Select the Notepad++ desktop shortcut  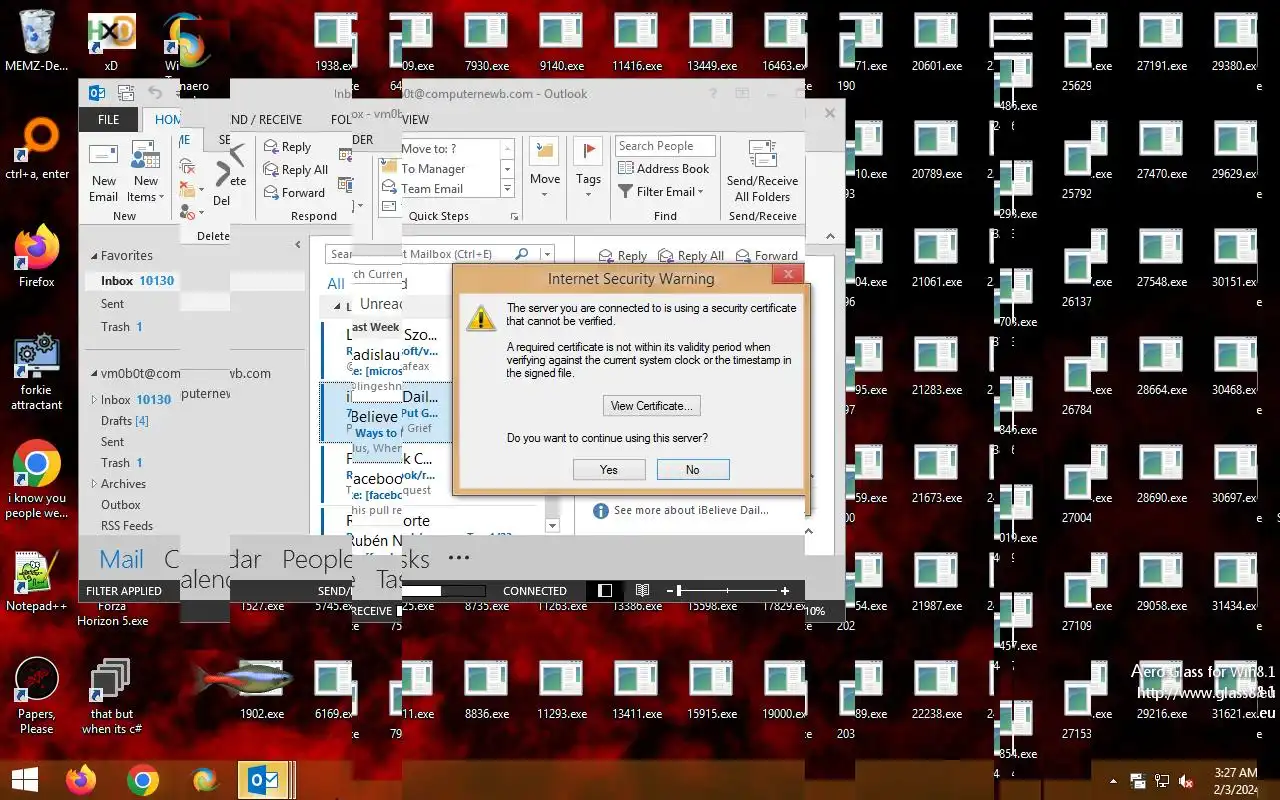[37, 581]
